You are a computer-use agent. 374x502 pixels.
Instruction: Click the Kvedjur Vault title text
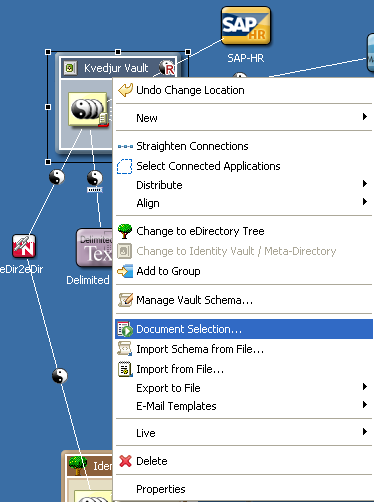(116, 68)
